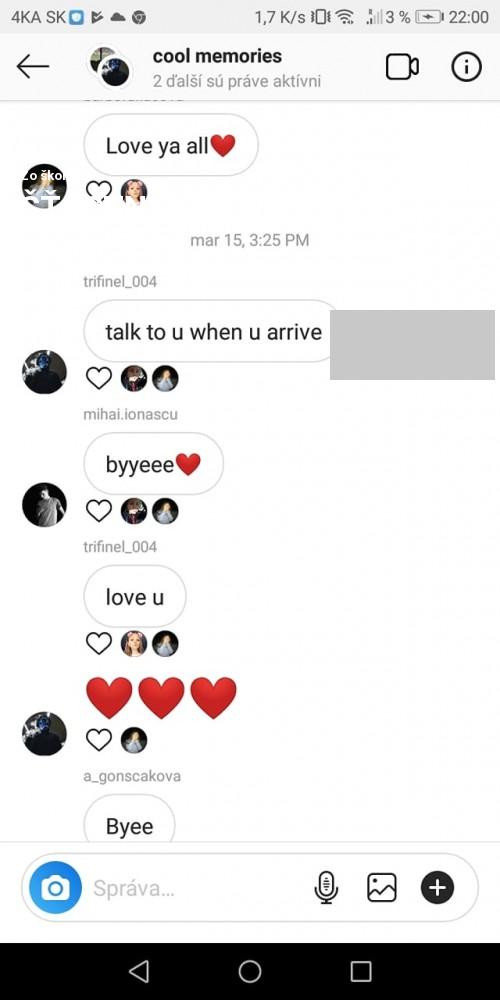The height and width of the screenshot is (1000, 500).
Task: Open the mihai.ionascu username label
Action: click(x=131, y=415)
